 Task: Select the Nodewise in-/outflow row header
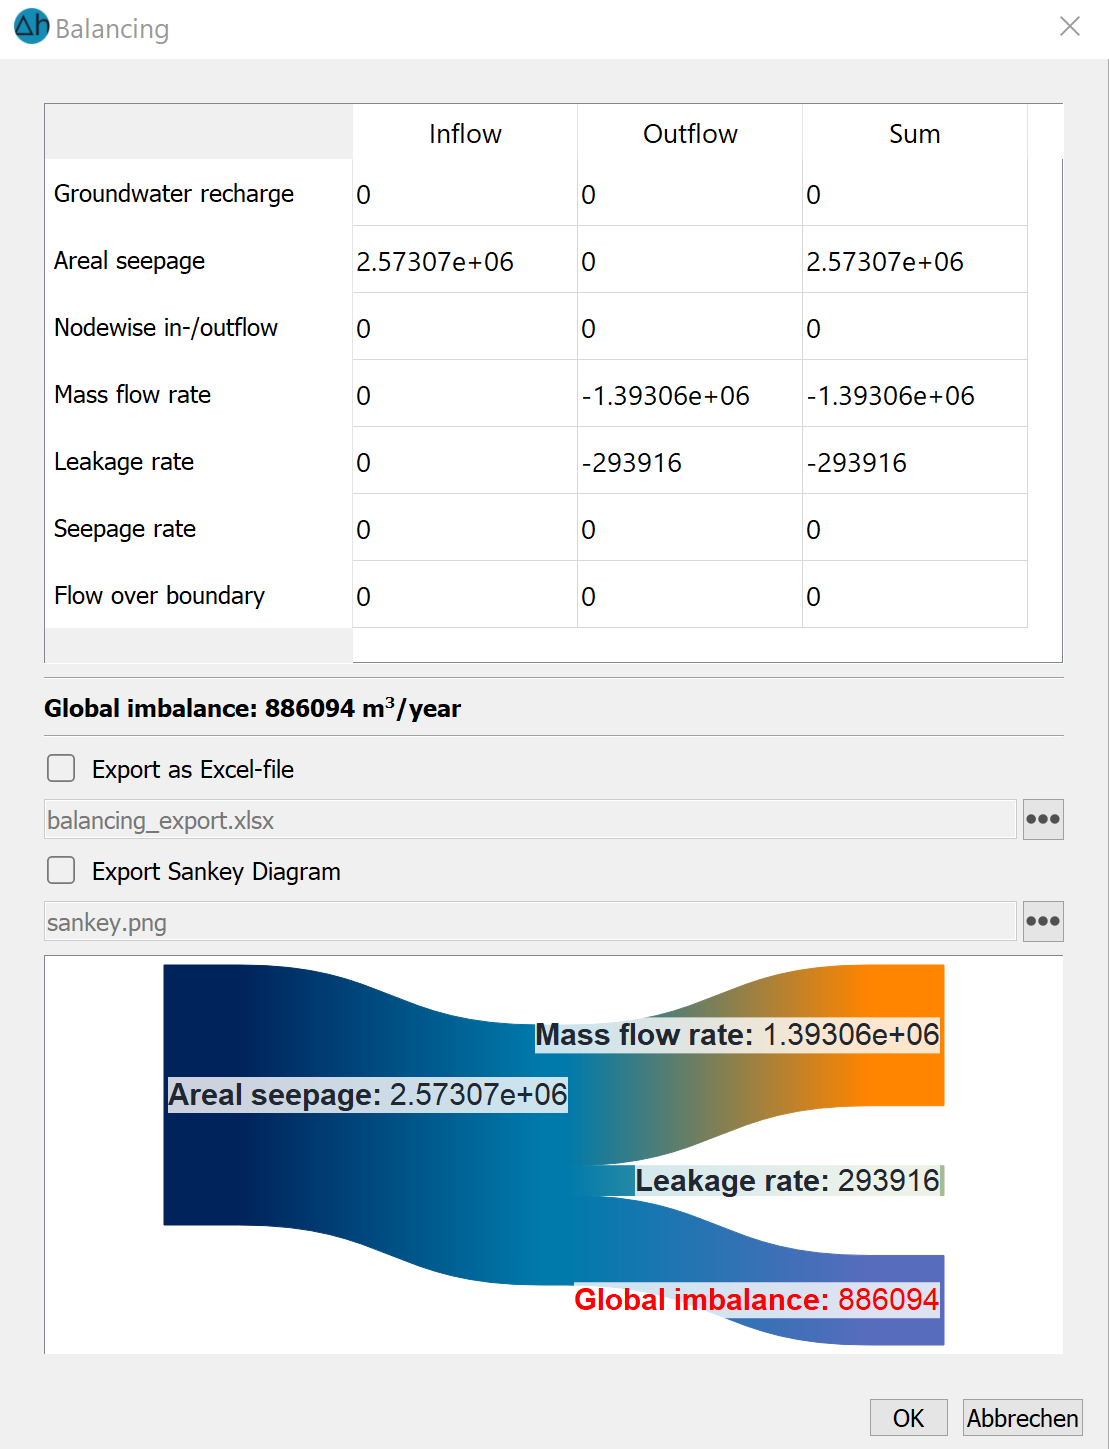tap(198, 327)
